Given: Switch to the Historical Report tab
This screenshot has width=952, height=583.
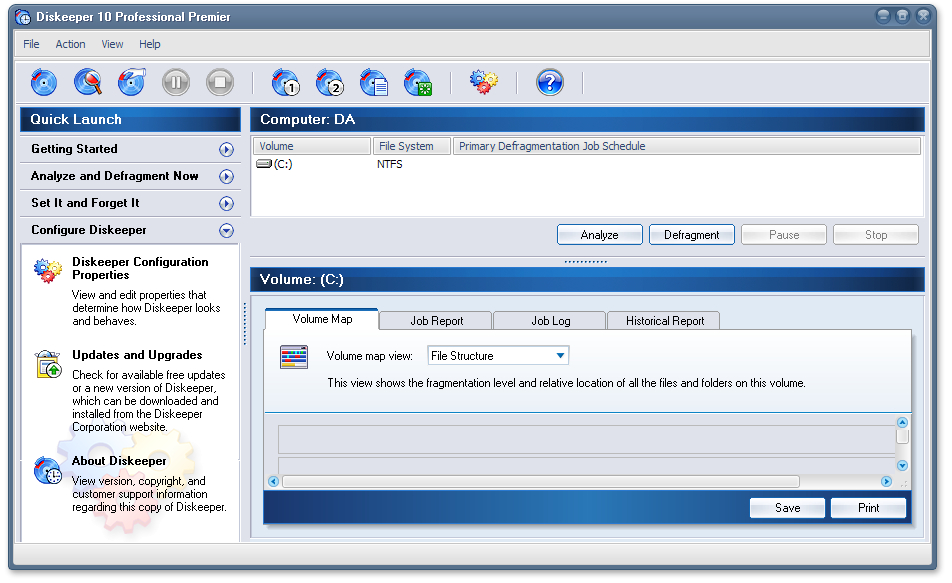Looking at the screenshot, I should (x=665, y=321).
